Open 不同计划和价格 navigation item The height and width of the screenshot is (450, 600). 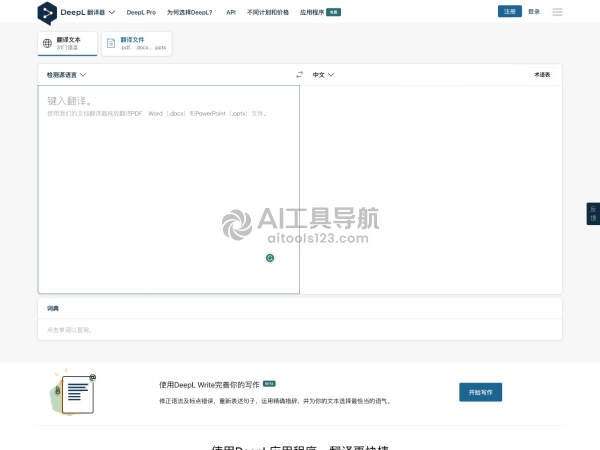pyautogui.click(x=268, y=12)
